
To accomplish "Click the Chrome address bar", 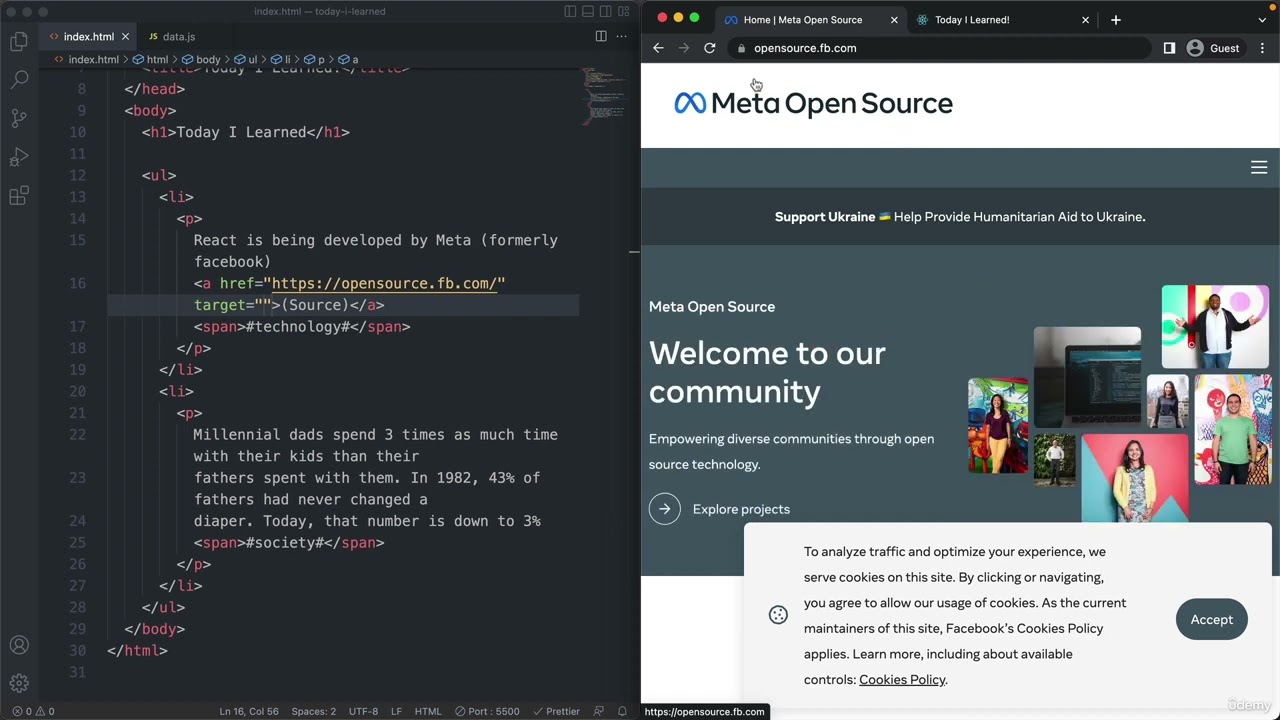I will click(940, 48).
